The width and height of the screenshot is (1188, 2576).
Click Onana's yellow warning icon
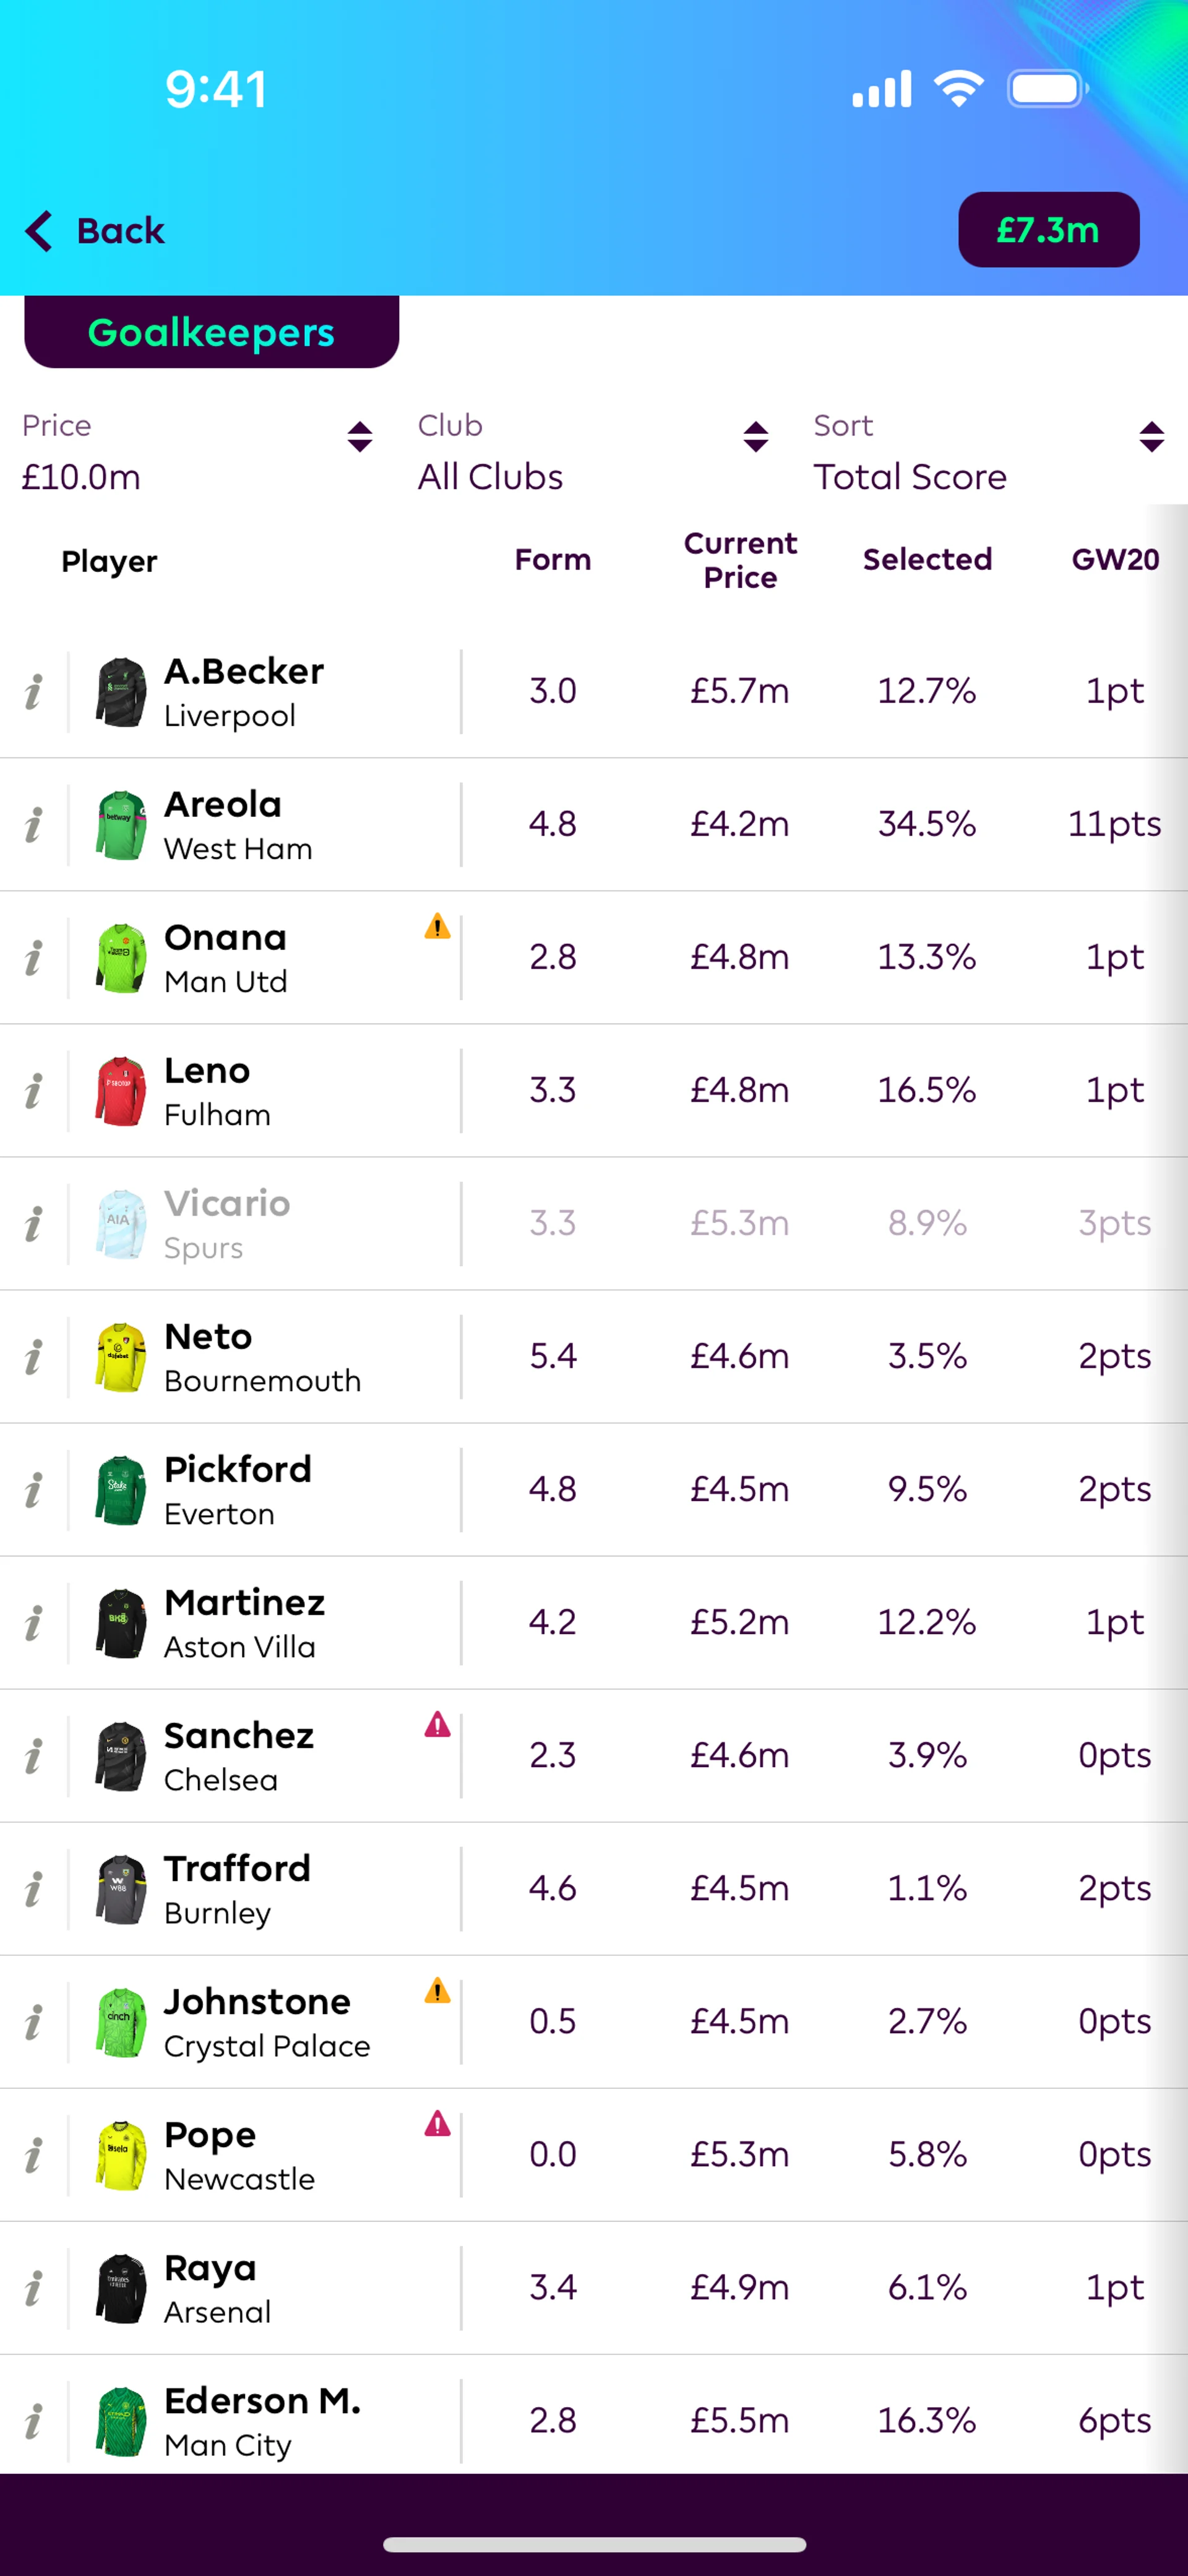pos(437,927)
